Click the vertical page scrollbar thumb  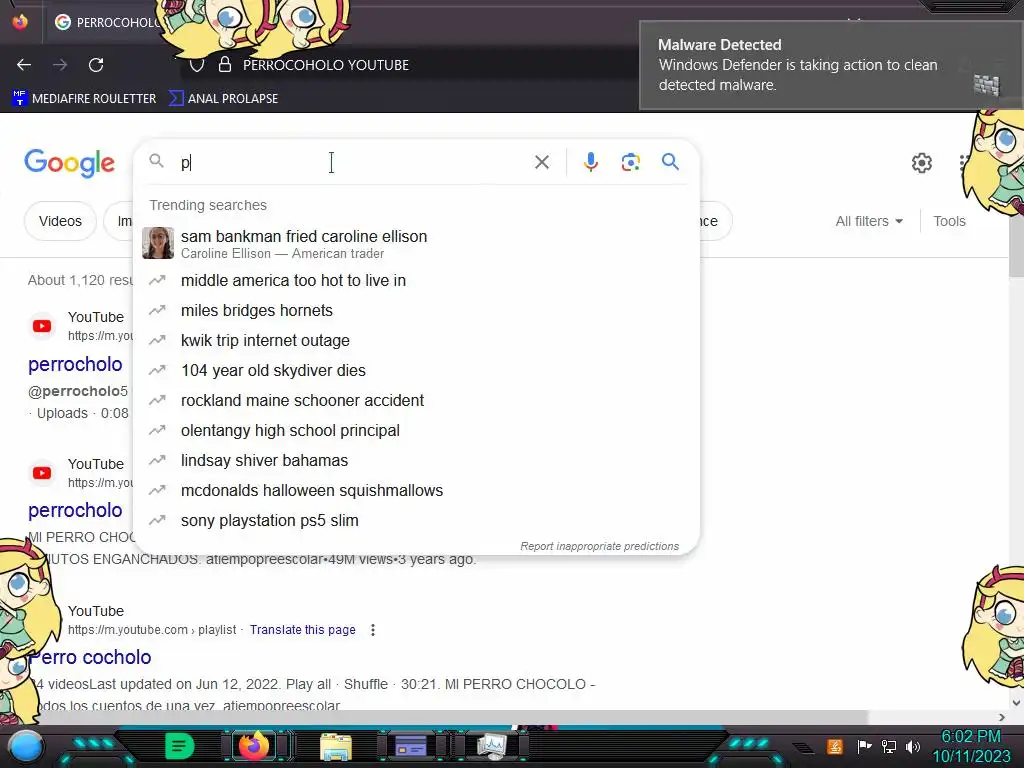coord(1016,245)
